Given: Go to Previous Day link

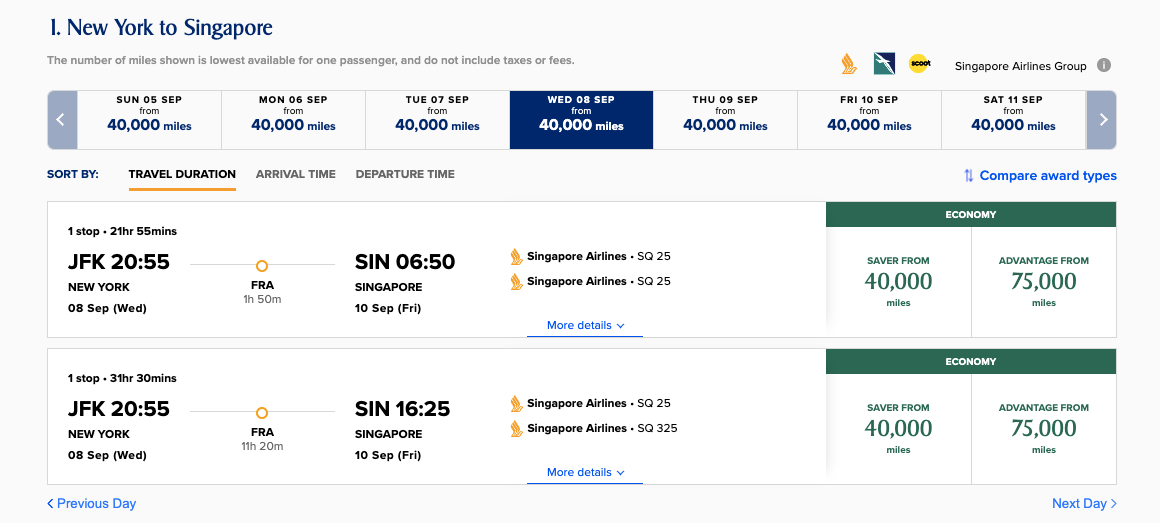Looking at the screenshot, I should coord(91,504).
